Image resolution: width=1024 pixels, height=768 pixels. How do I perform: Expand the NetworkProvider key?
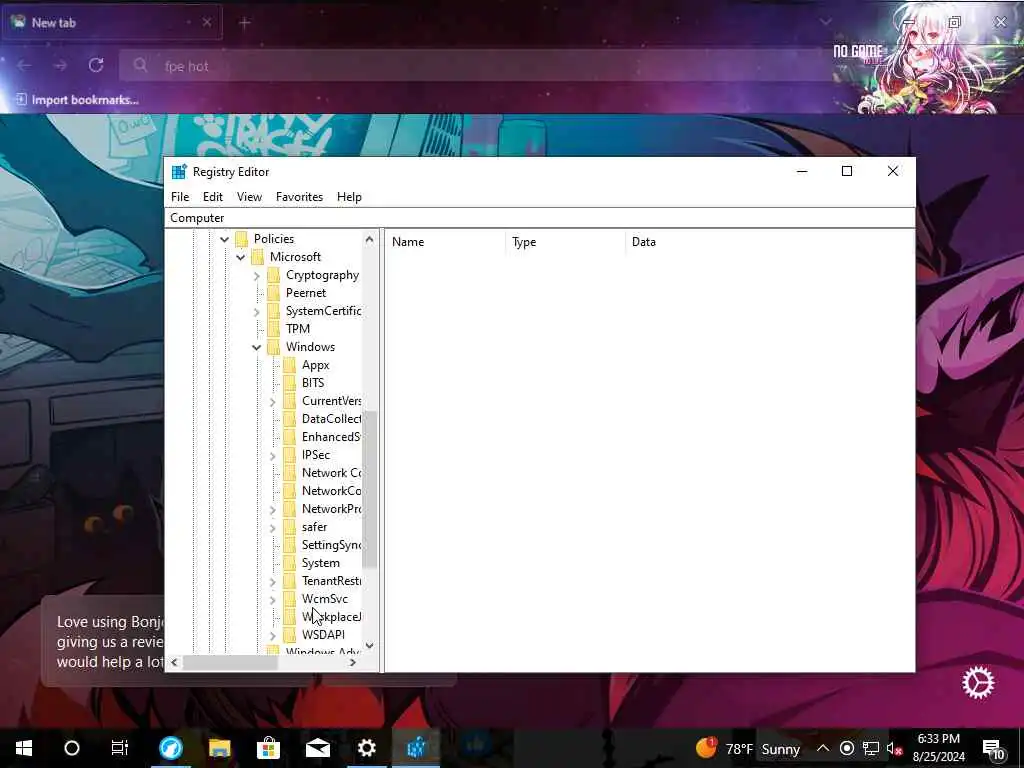tap(273, 509)
